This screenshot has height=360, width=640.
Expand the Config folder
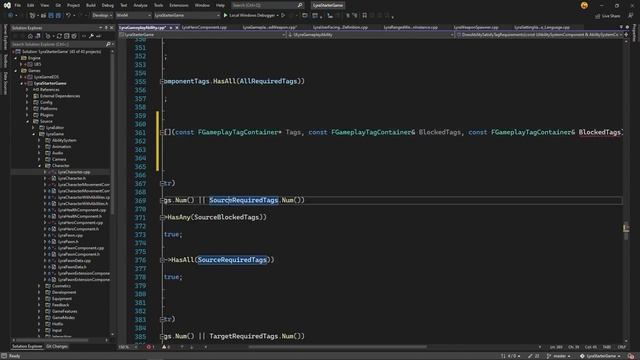point(27,102)
